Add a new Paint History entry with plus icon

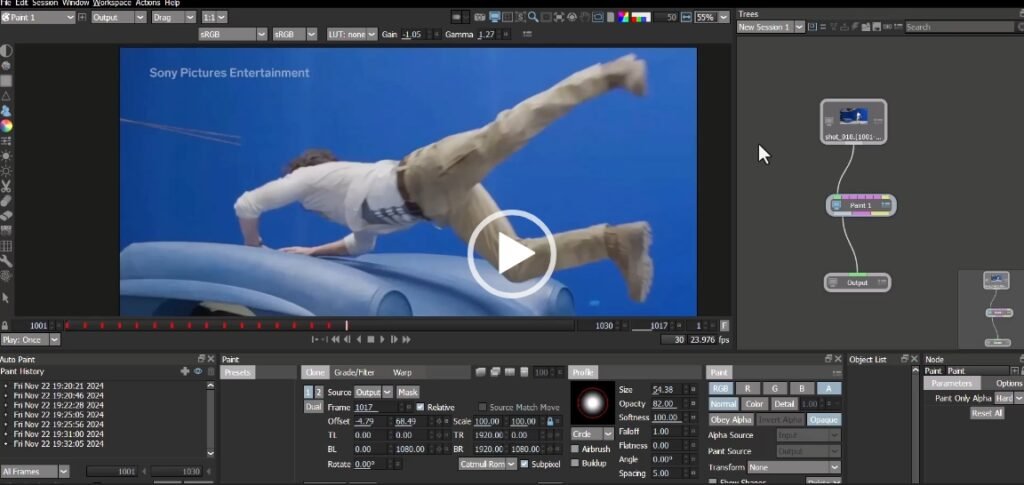pyautogui.click(x=185, y=371)
